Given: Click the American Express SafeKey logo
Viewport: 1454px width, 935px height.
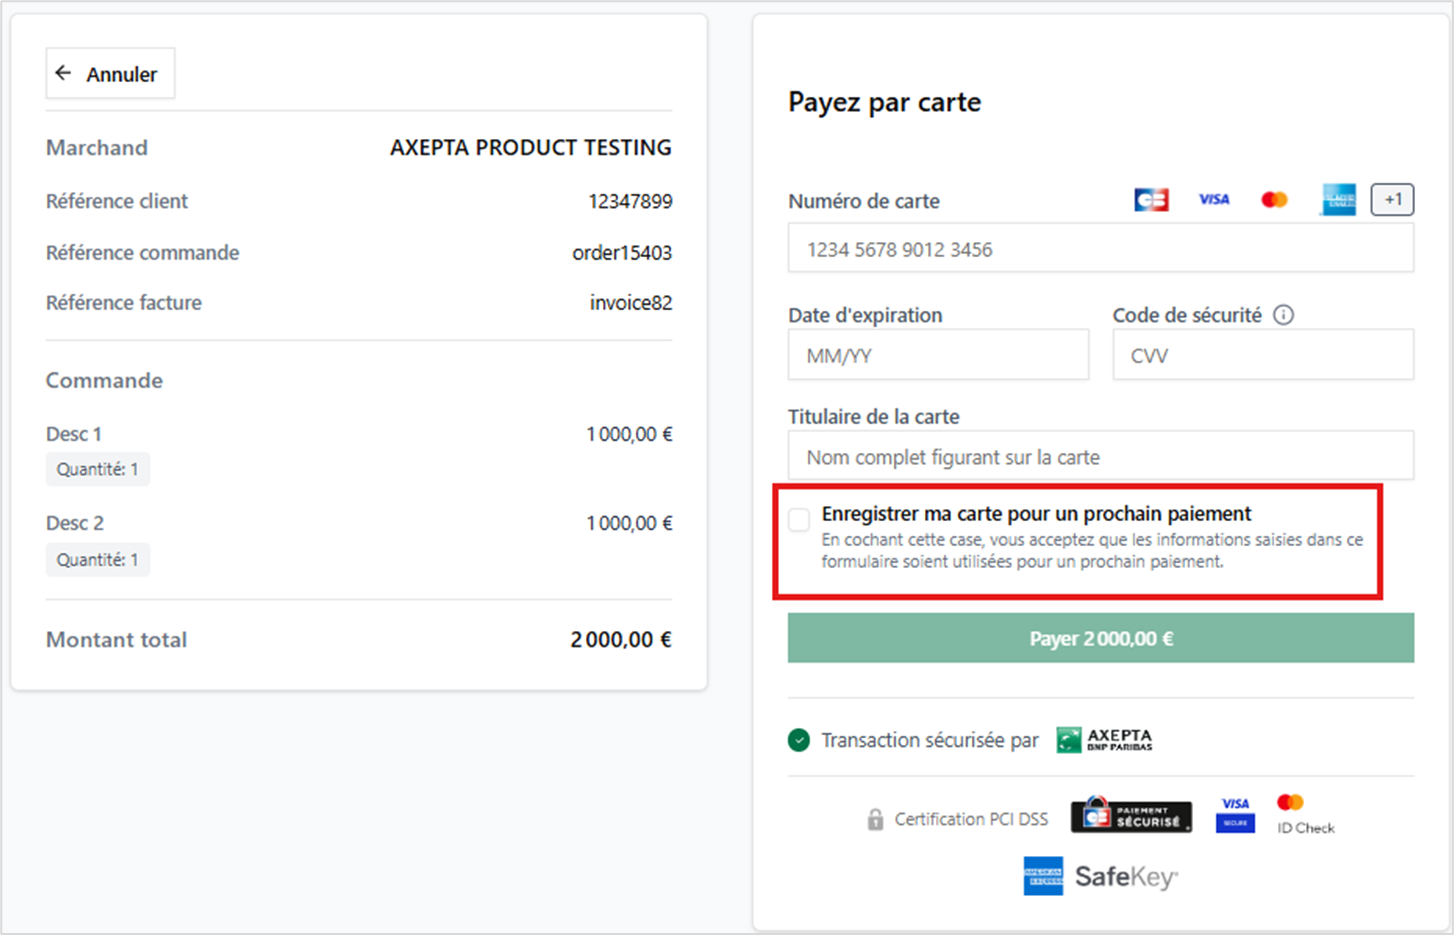Looking at the screenshot, I should click(x=1101, y=876).
